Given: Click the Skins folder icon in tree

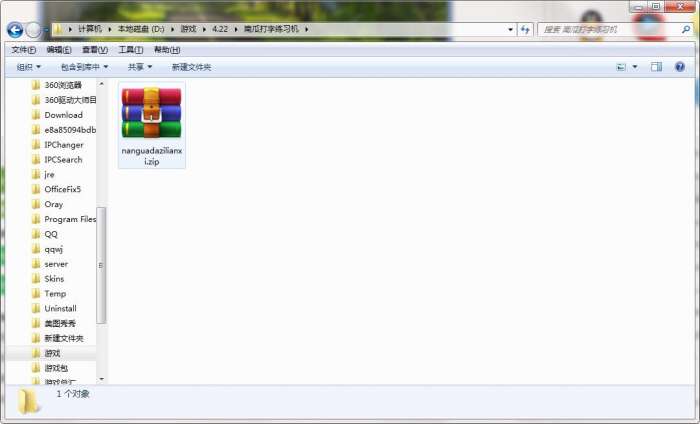Looking at the screenshot, I should 36,279.
